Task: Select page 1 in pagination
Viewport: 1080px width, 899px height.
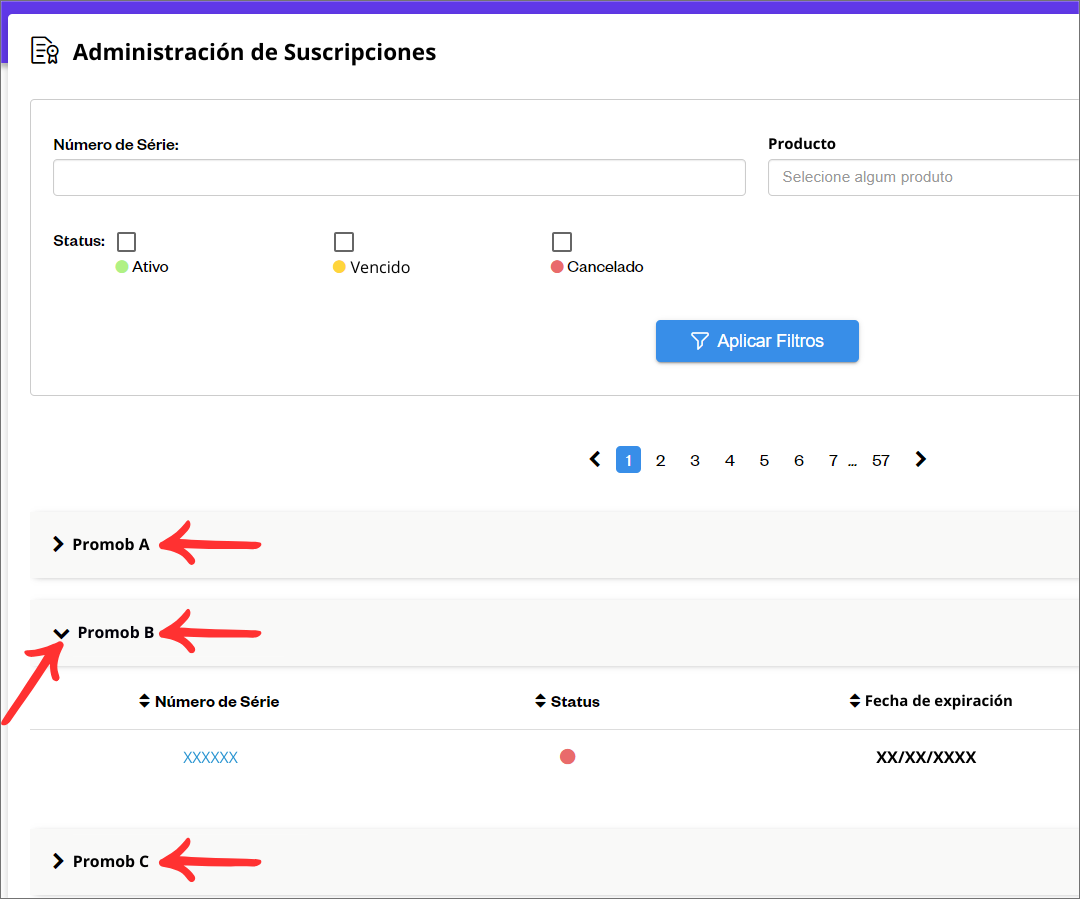Action: 628,460
